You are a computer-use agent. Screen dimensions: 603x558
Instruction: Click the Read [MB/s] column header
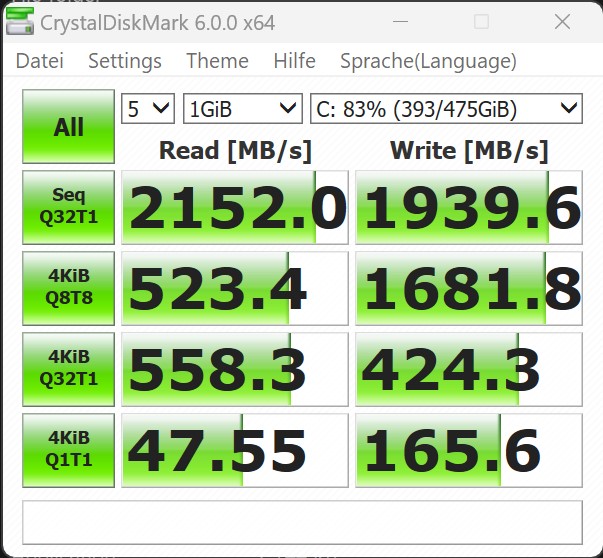[x=235, y=150]
